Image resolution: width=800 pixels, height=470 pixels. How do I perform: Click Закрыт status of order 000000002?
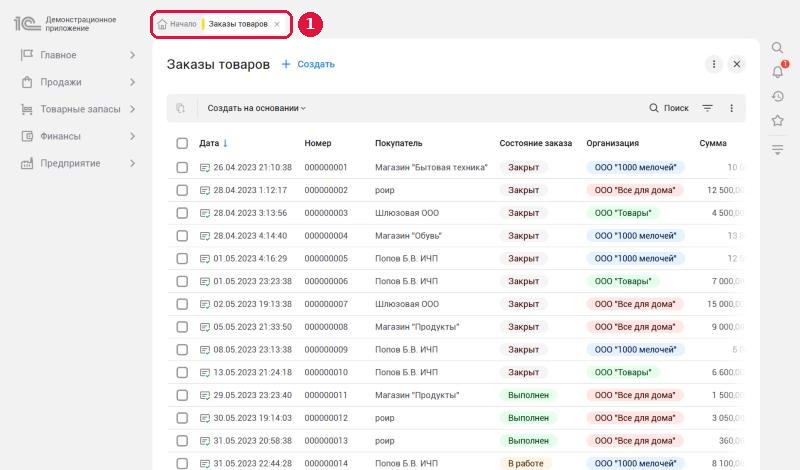pos(523,190)
